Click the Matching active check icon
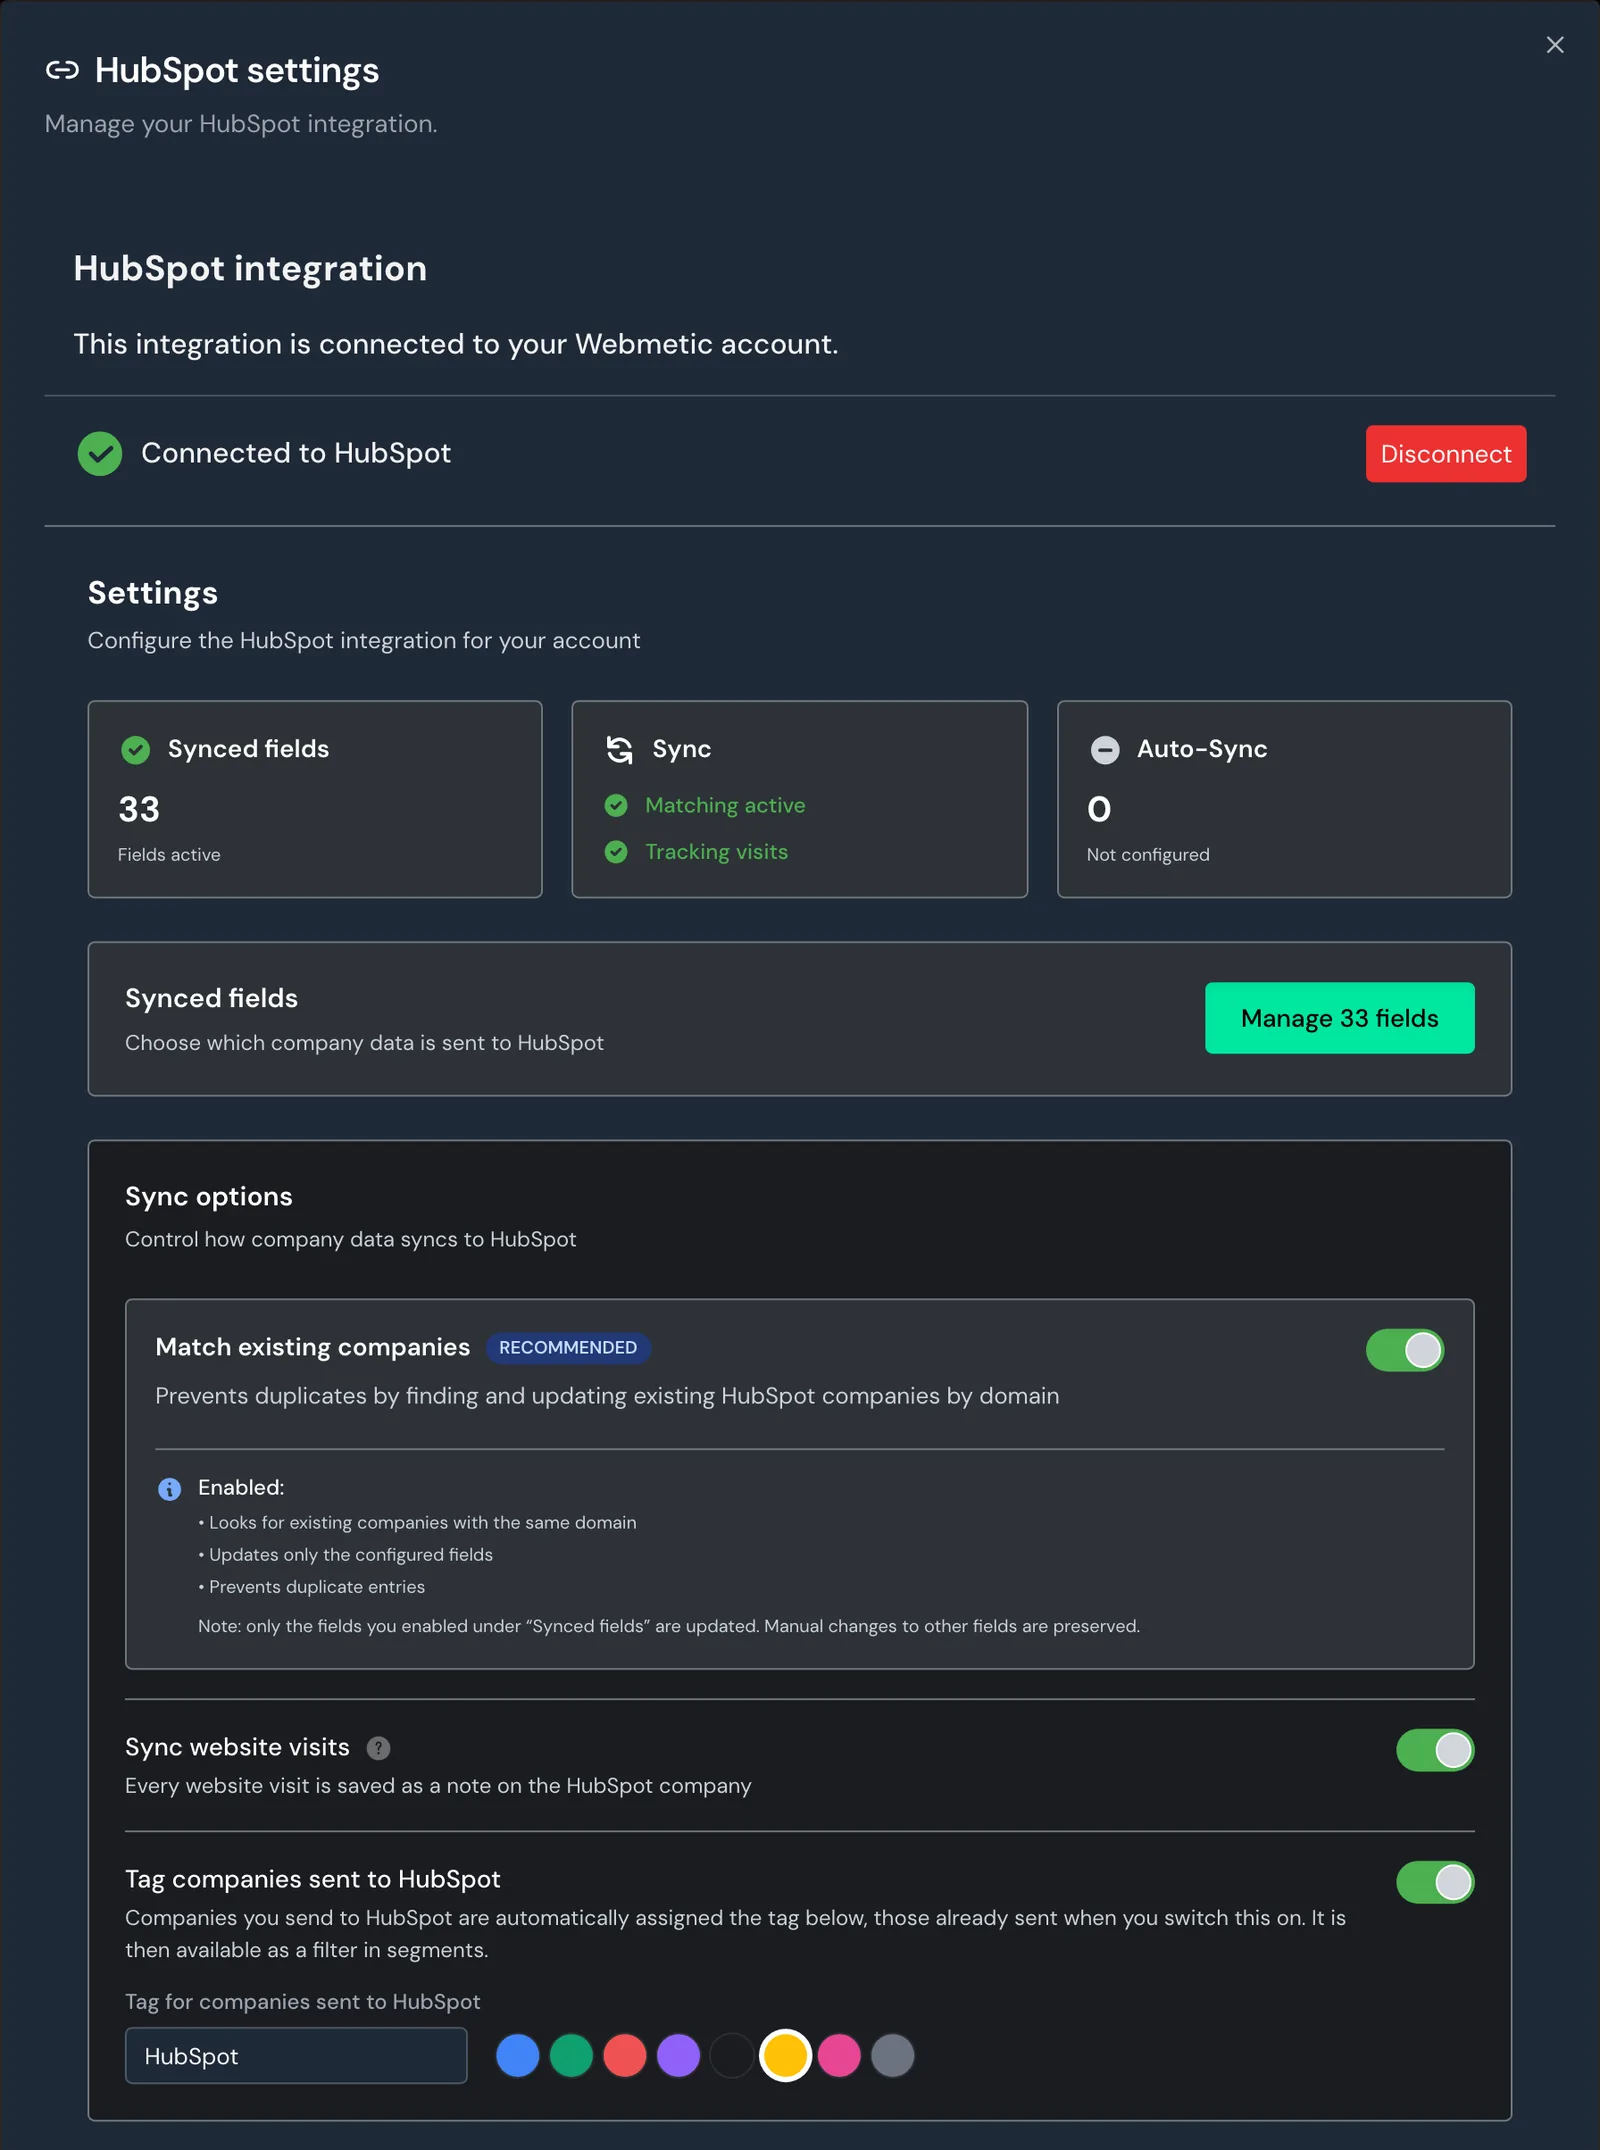Screen dimensions: 1600x2150 (616, 805)
